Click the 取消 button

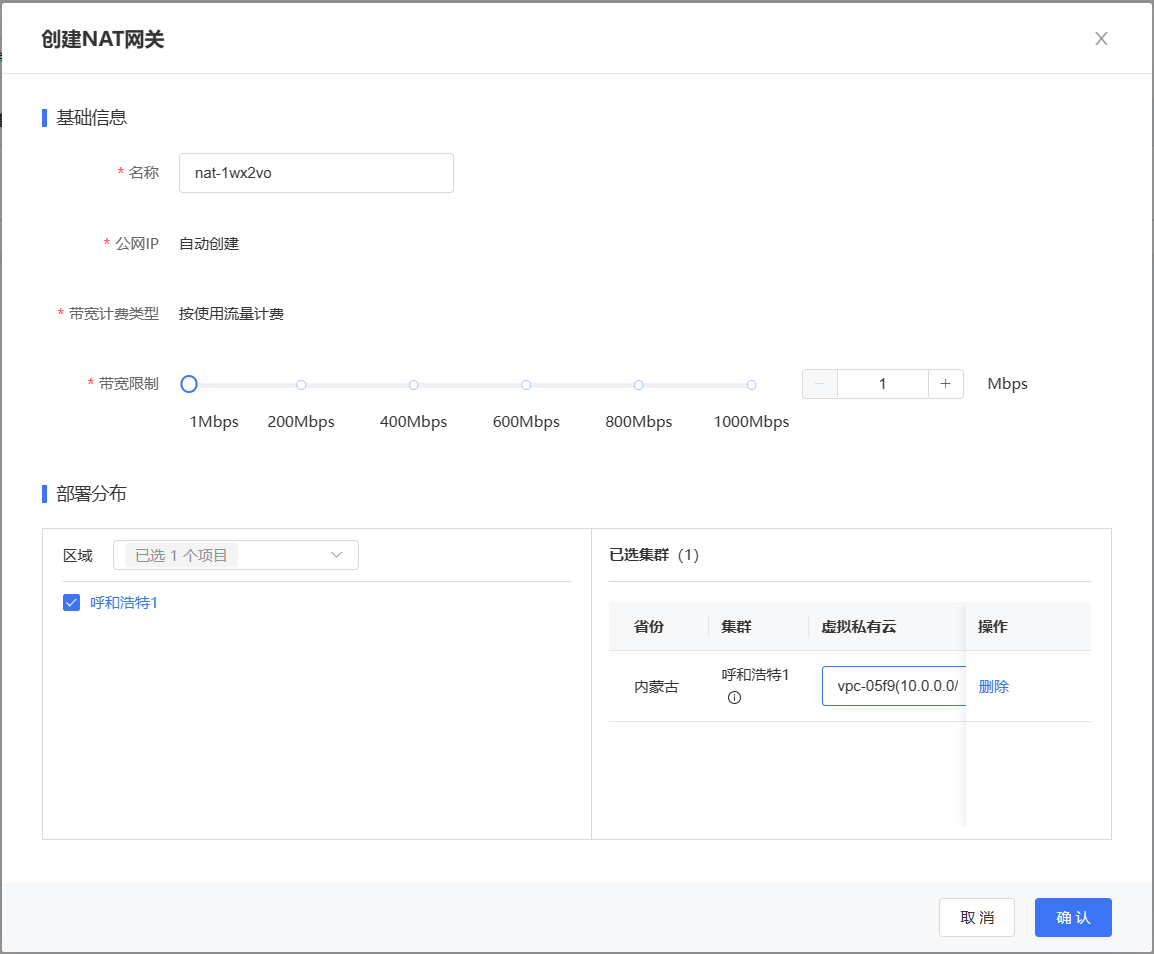coord(976,917)
